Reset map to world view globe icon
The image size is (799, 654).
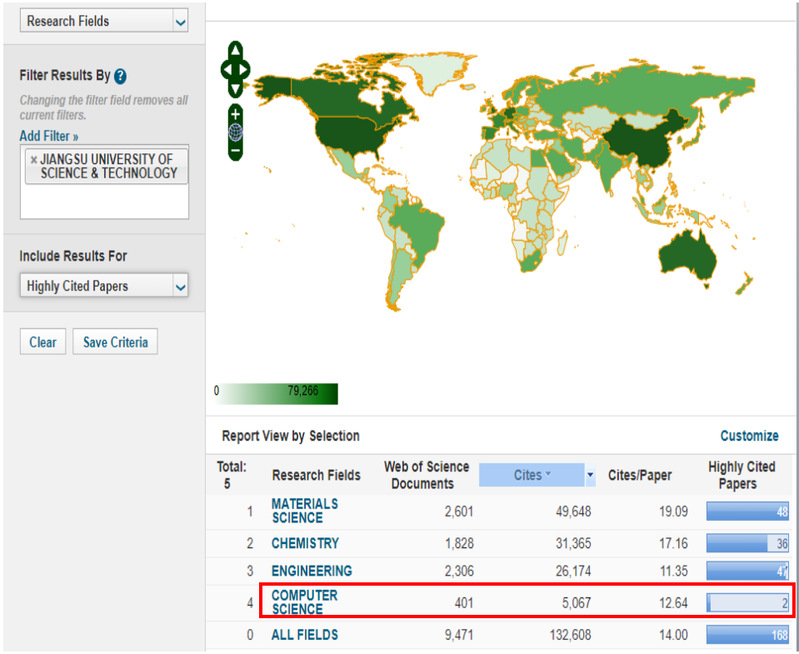(x=235, y=132)
